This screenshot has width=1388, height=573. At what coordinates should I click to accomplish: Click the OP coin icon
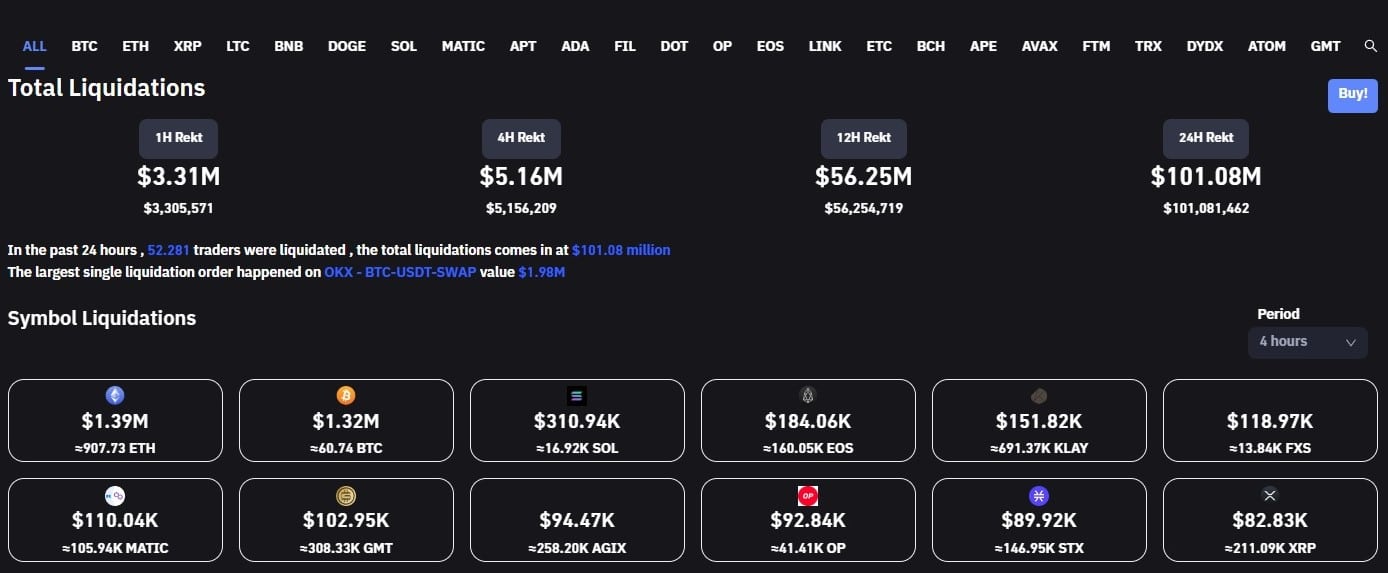click(808, 495)
